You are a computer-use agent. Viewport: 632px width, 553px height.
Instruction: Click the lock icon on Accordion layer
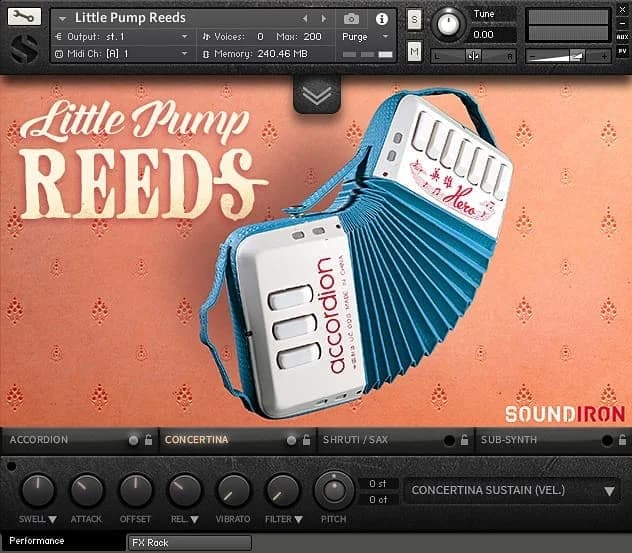tap(148, 440)
